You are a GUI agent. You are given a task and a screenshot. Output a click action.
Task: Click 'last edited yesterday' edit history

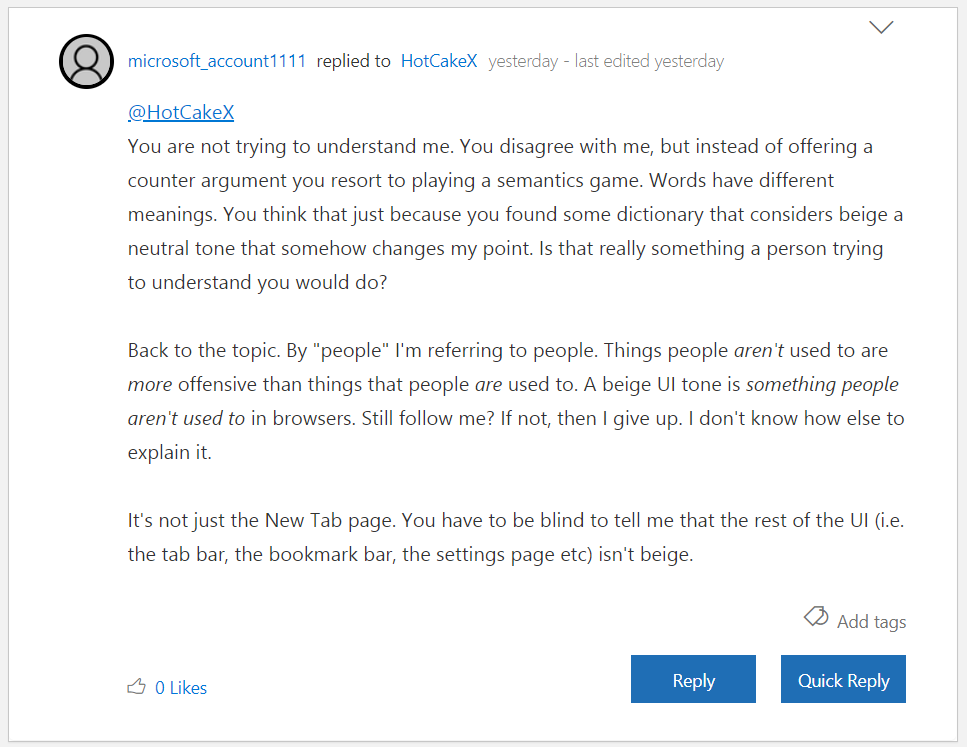tap(649, 61)
